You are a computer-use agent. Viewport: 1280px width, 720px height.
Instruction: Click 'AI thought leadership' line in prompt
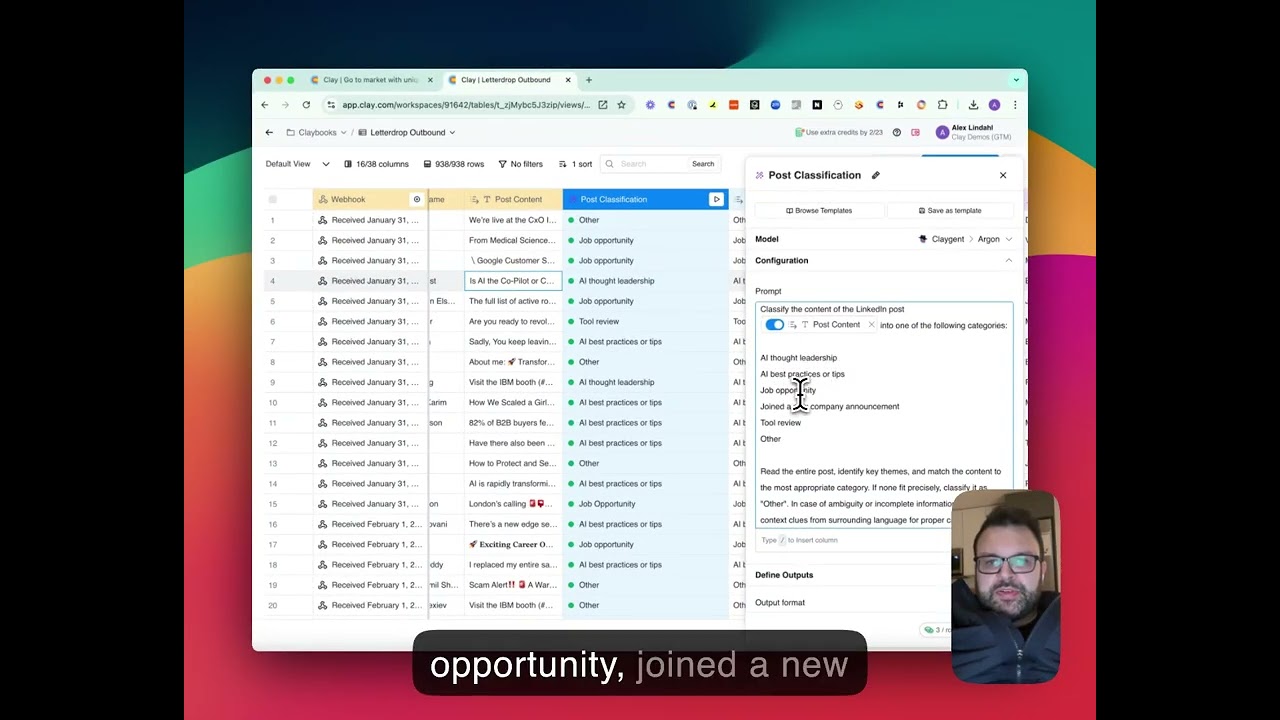(x=798, y=358)
